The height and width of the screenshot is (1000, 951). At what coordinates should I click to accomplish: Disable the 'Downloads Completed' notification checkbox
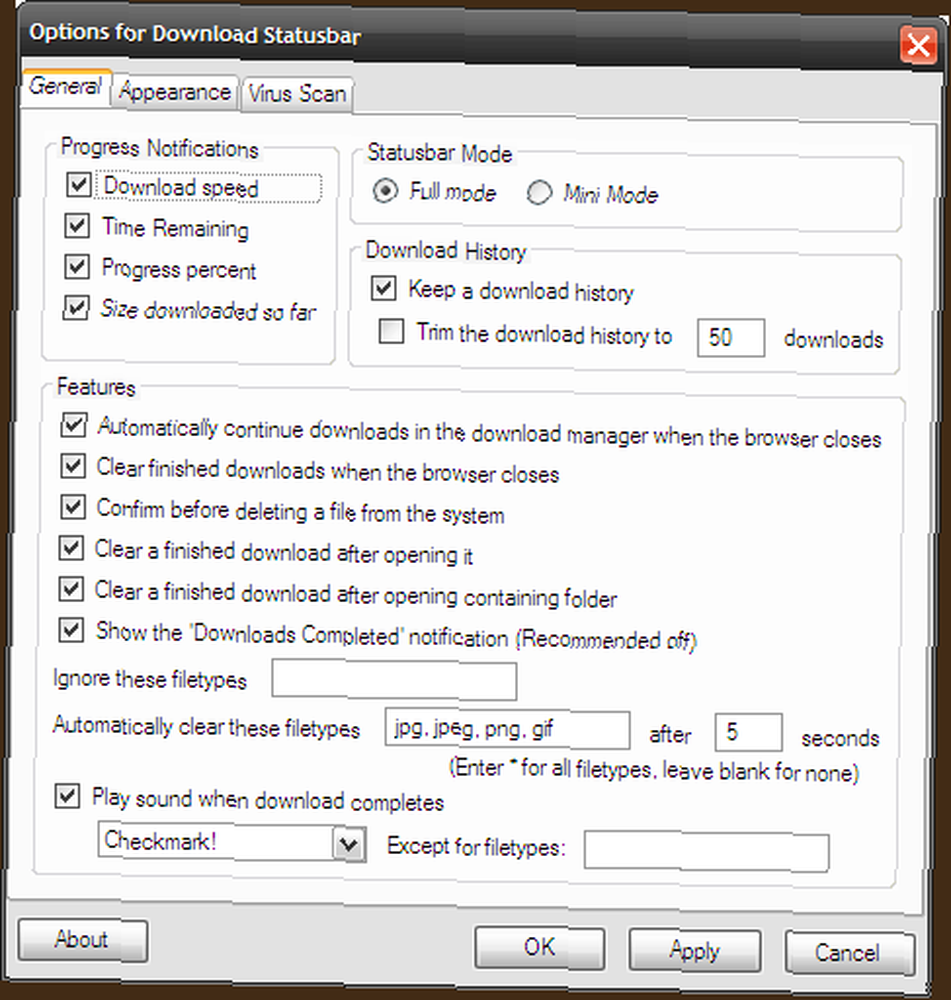[x=71, y=630]
